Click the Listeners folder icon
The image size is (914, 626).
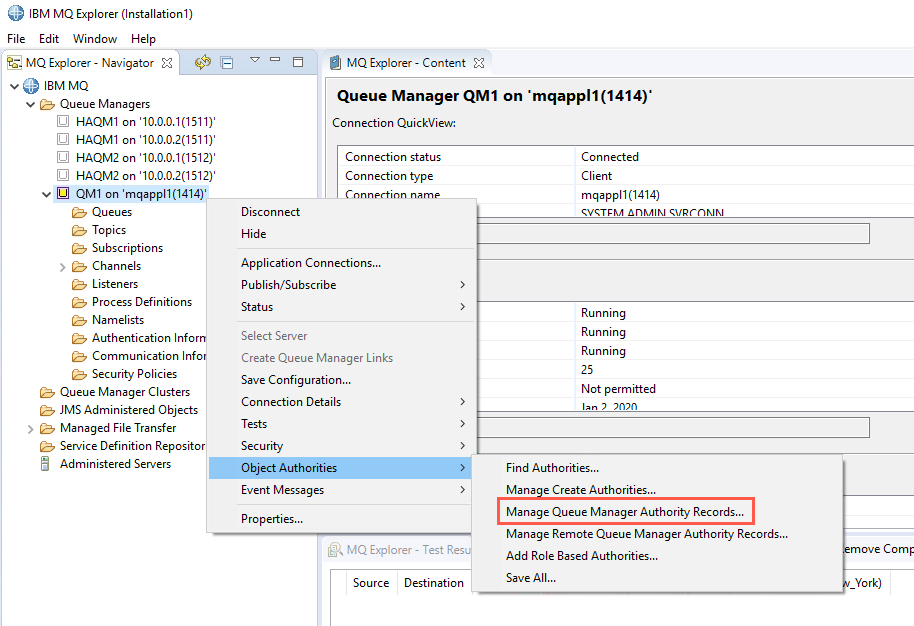click(79, 285)
